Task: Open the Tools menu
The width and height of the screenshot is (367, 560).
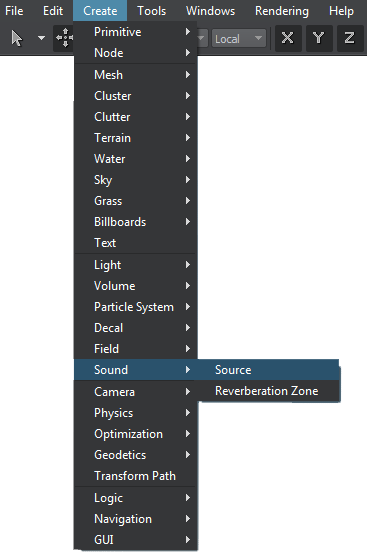Action: [x=151, y=11]
